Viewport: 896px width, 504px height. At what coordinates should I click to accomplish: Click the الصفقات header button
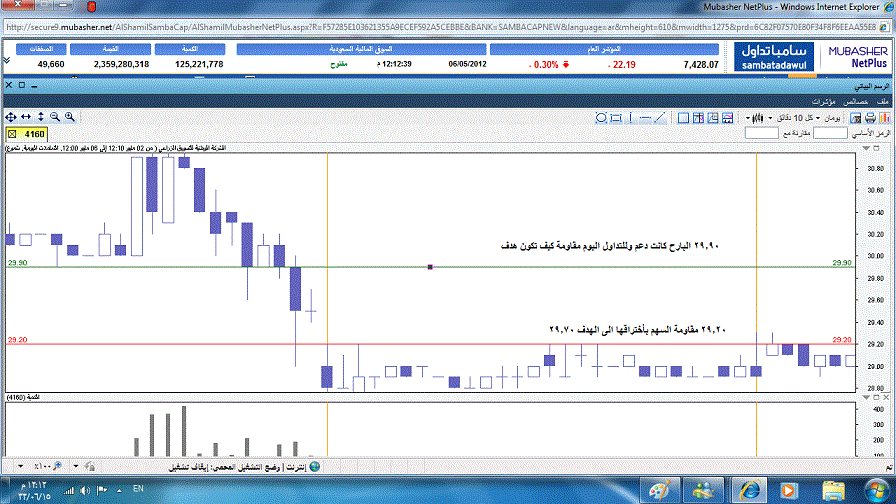click(41, 49)
